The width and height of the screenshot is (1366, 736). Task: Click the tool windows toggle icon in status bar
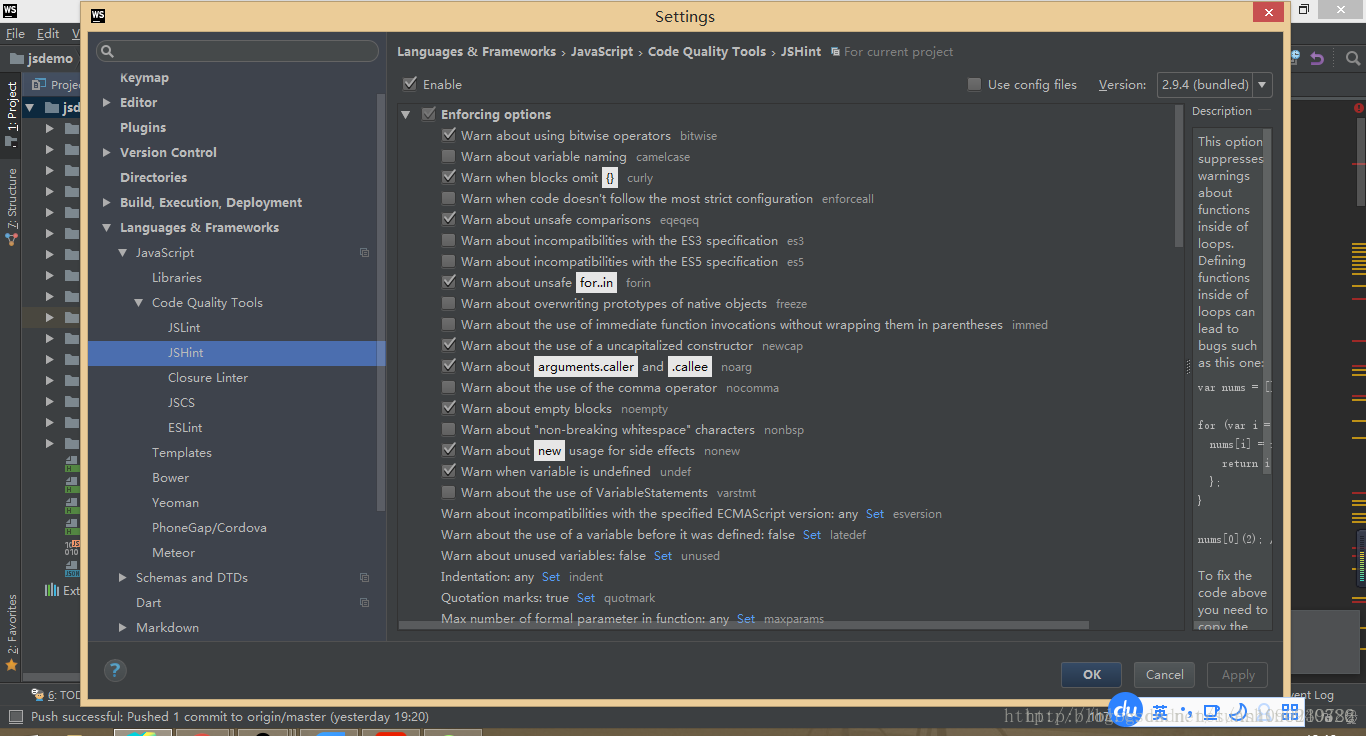pos(15,716)
